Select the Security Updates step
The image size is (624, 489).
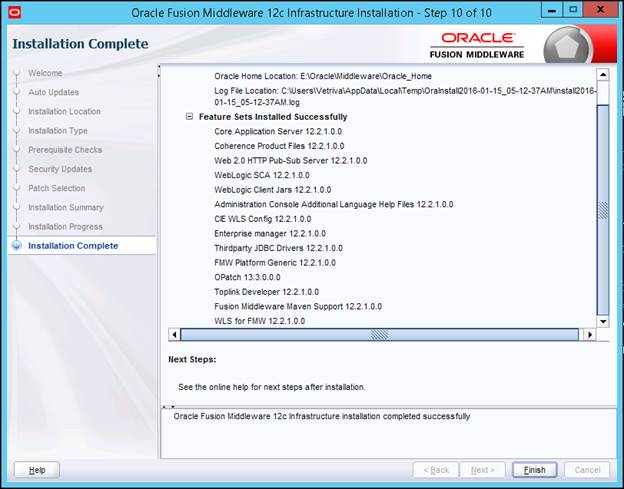click(60, 169)
